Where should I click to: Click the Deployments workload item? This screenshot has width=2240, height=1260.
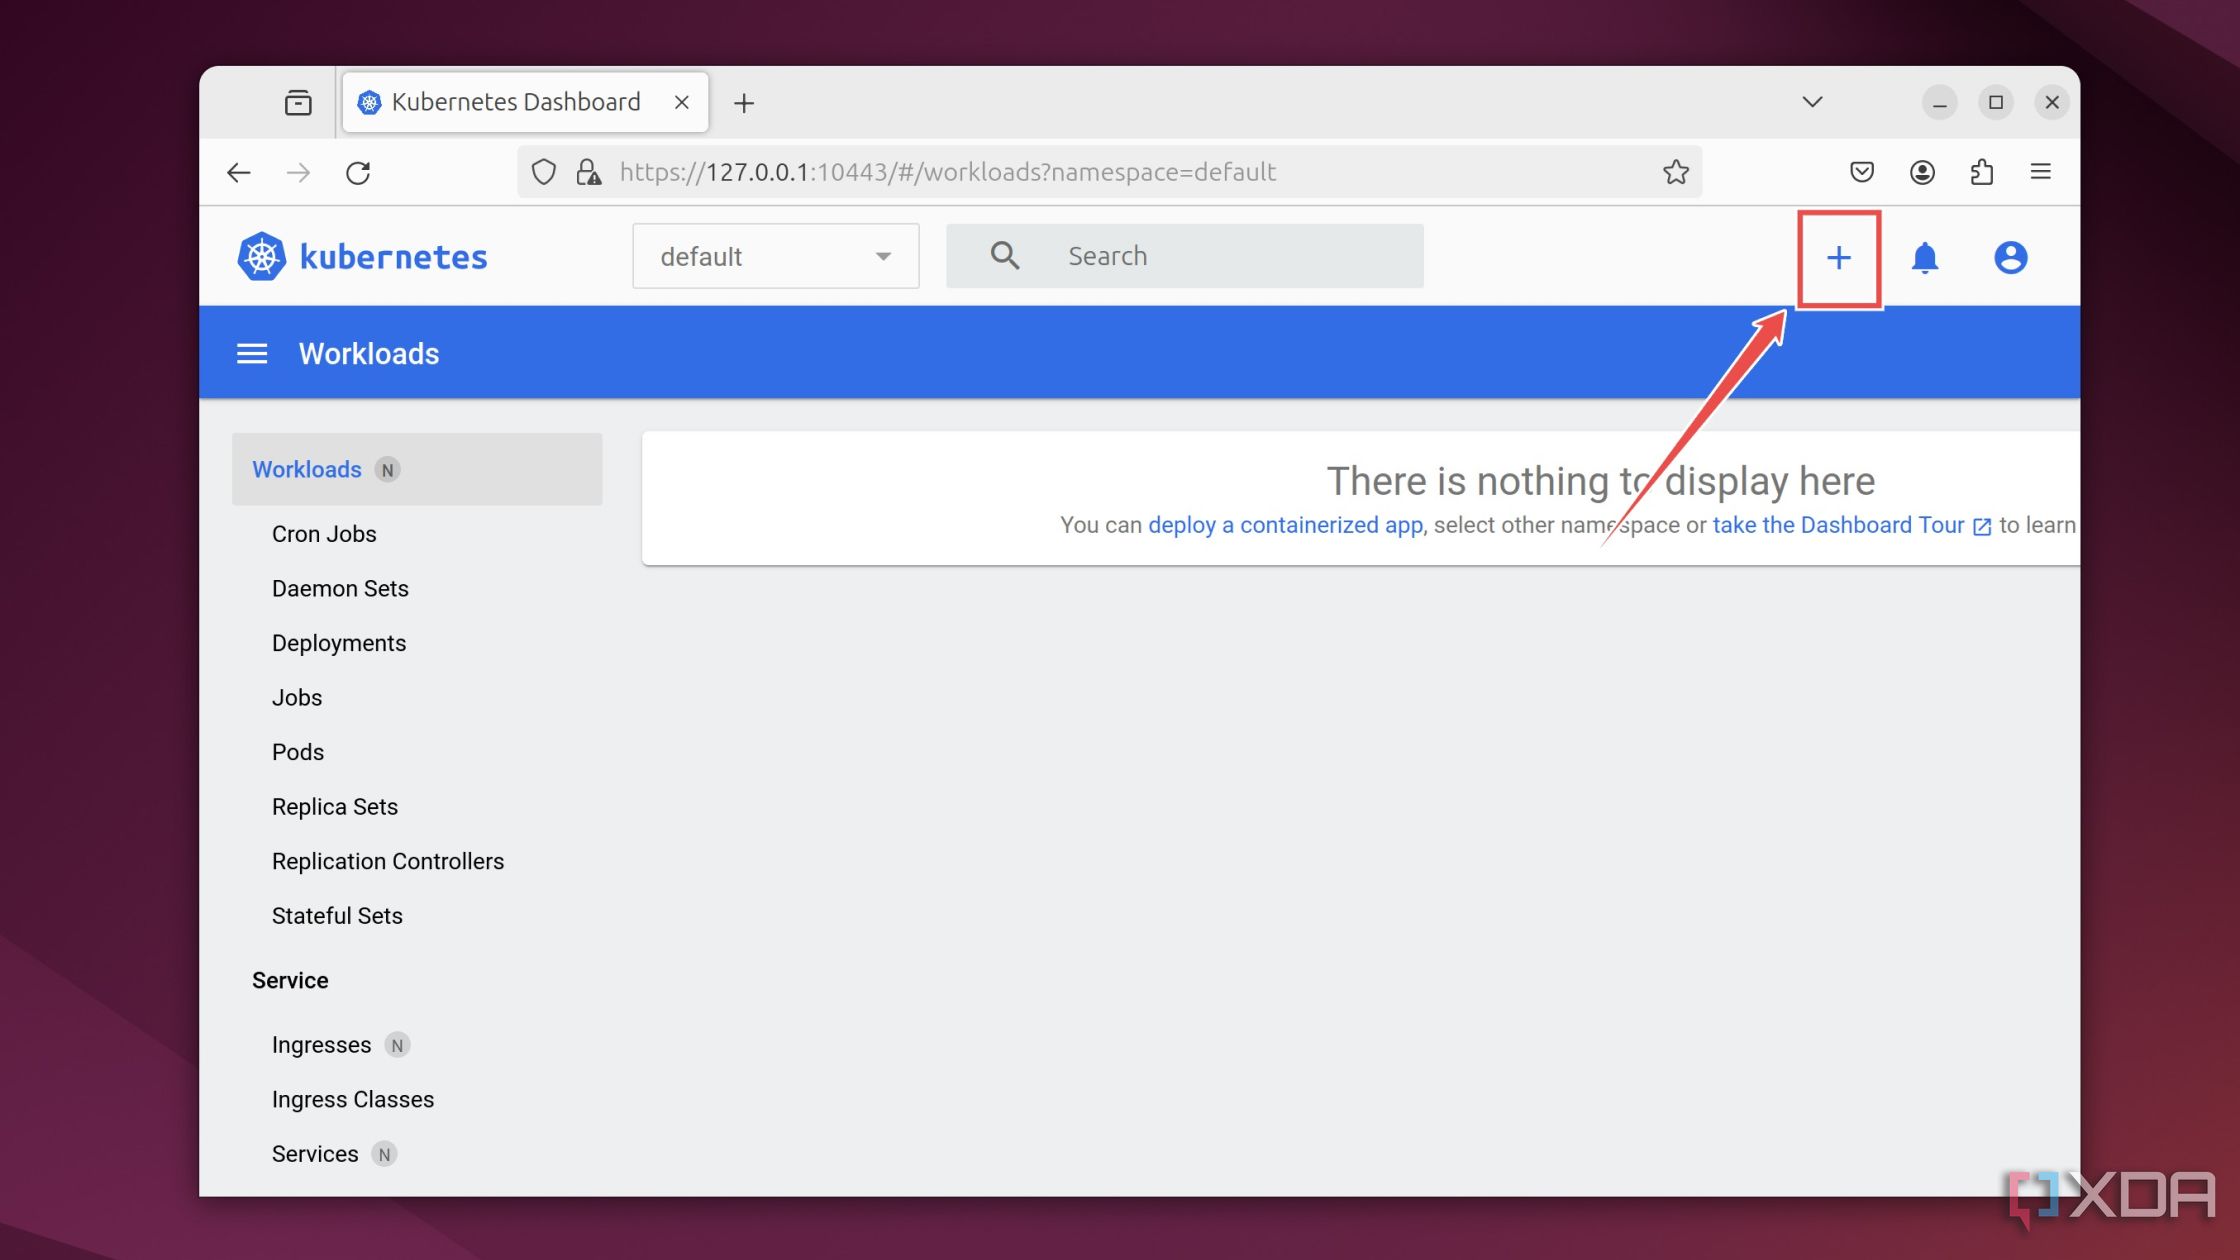click(x=340, y=642)
